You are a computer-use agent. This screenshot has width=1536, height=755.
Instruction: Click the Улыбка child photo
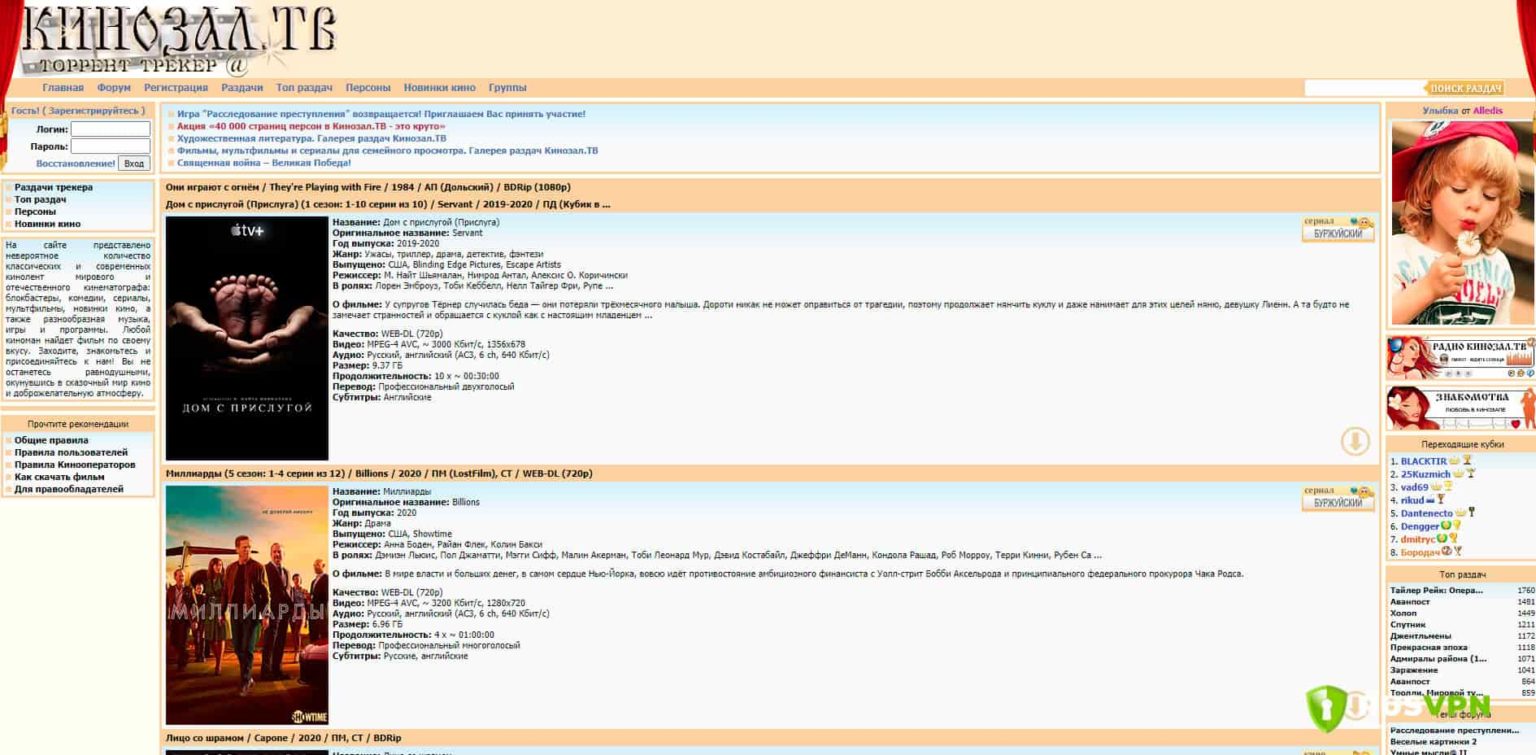pyautogui.click(x=1461, y=223)
